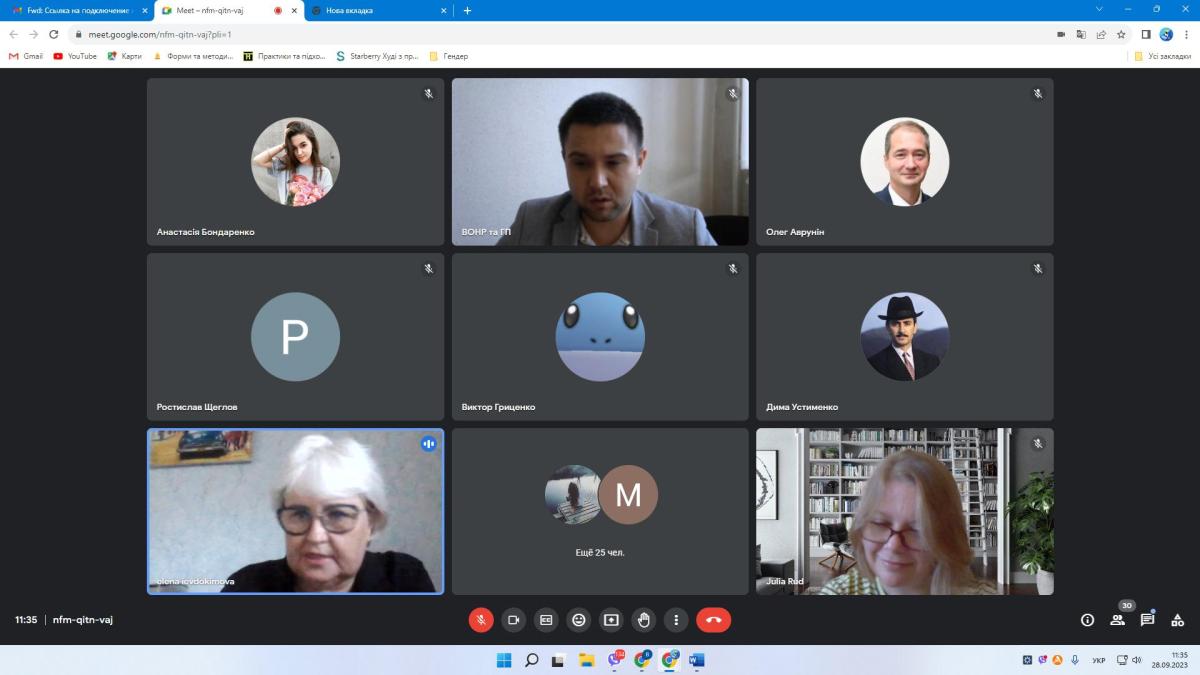Bookmark this page with the star icon

coord(1121,34)
